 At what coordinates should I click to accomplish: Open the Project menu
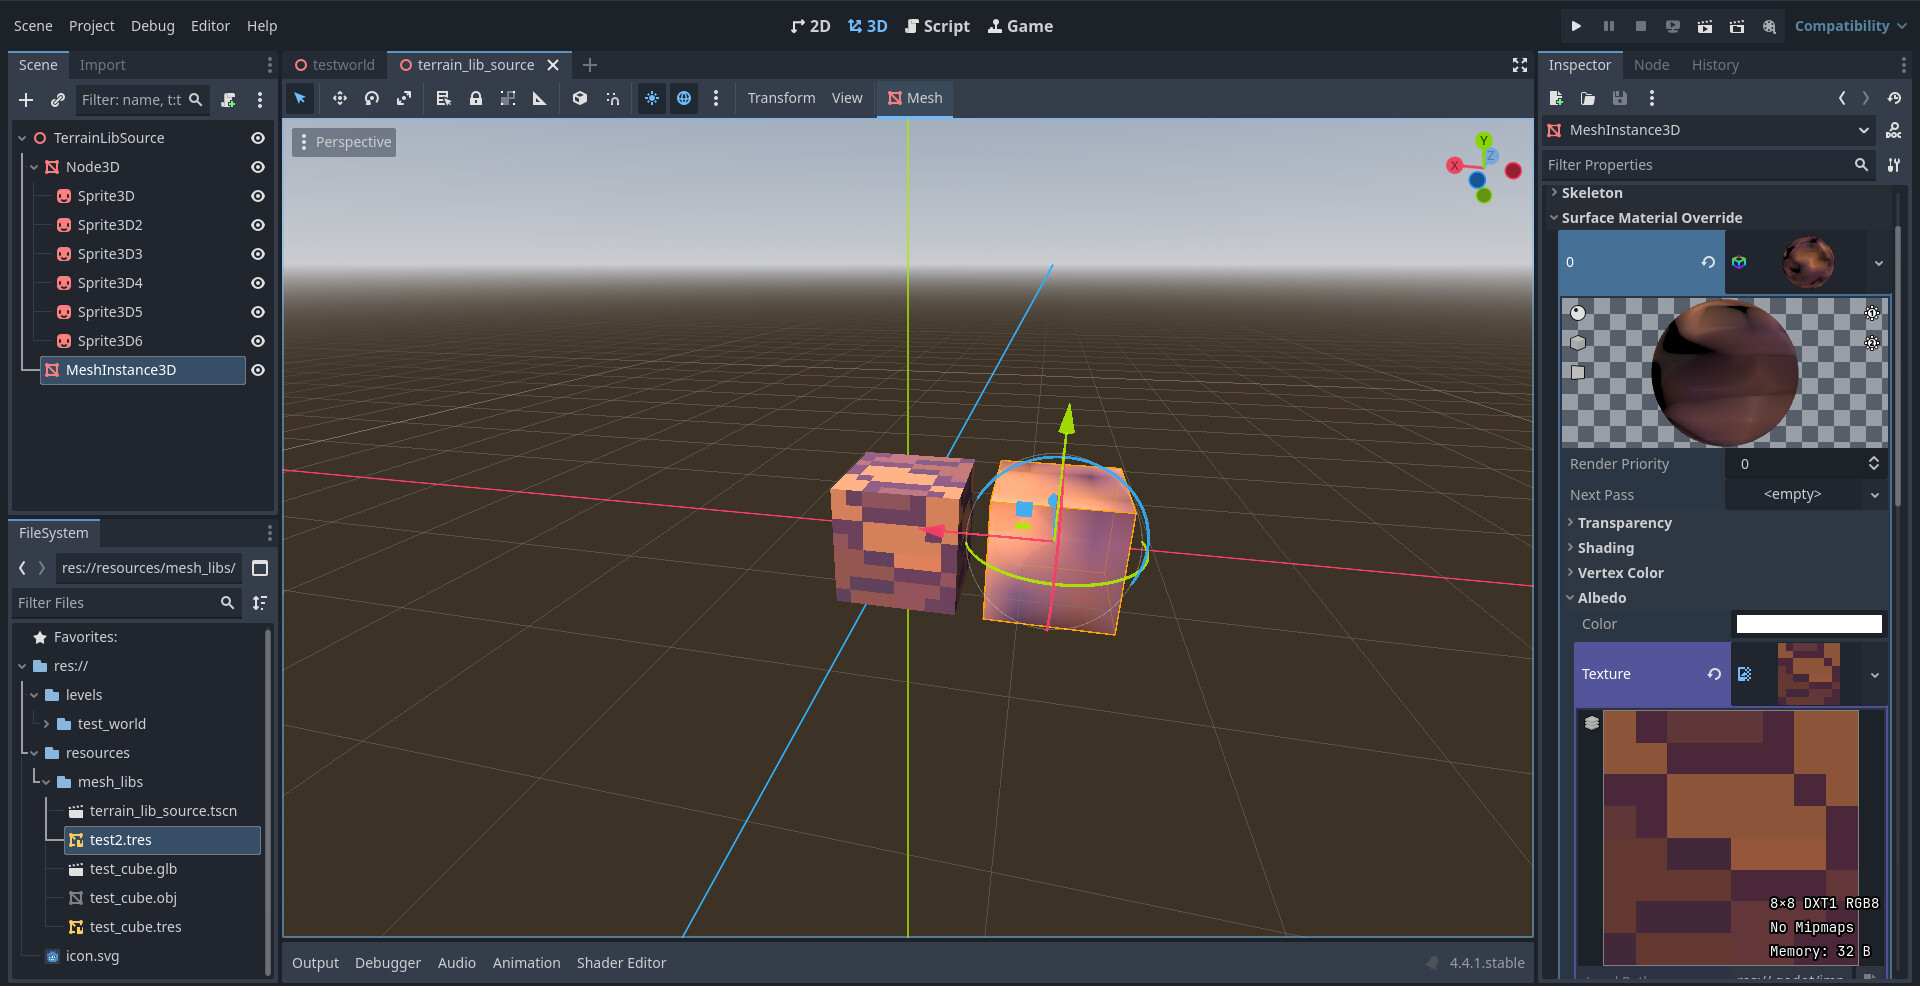91,26
